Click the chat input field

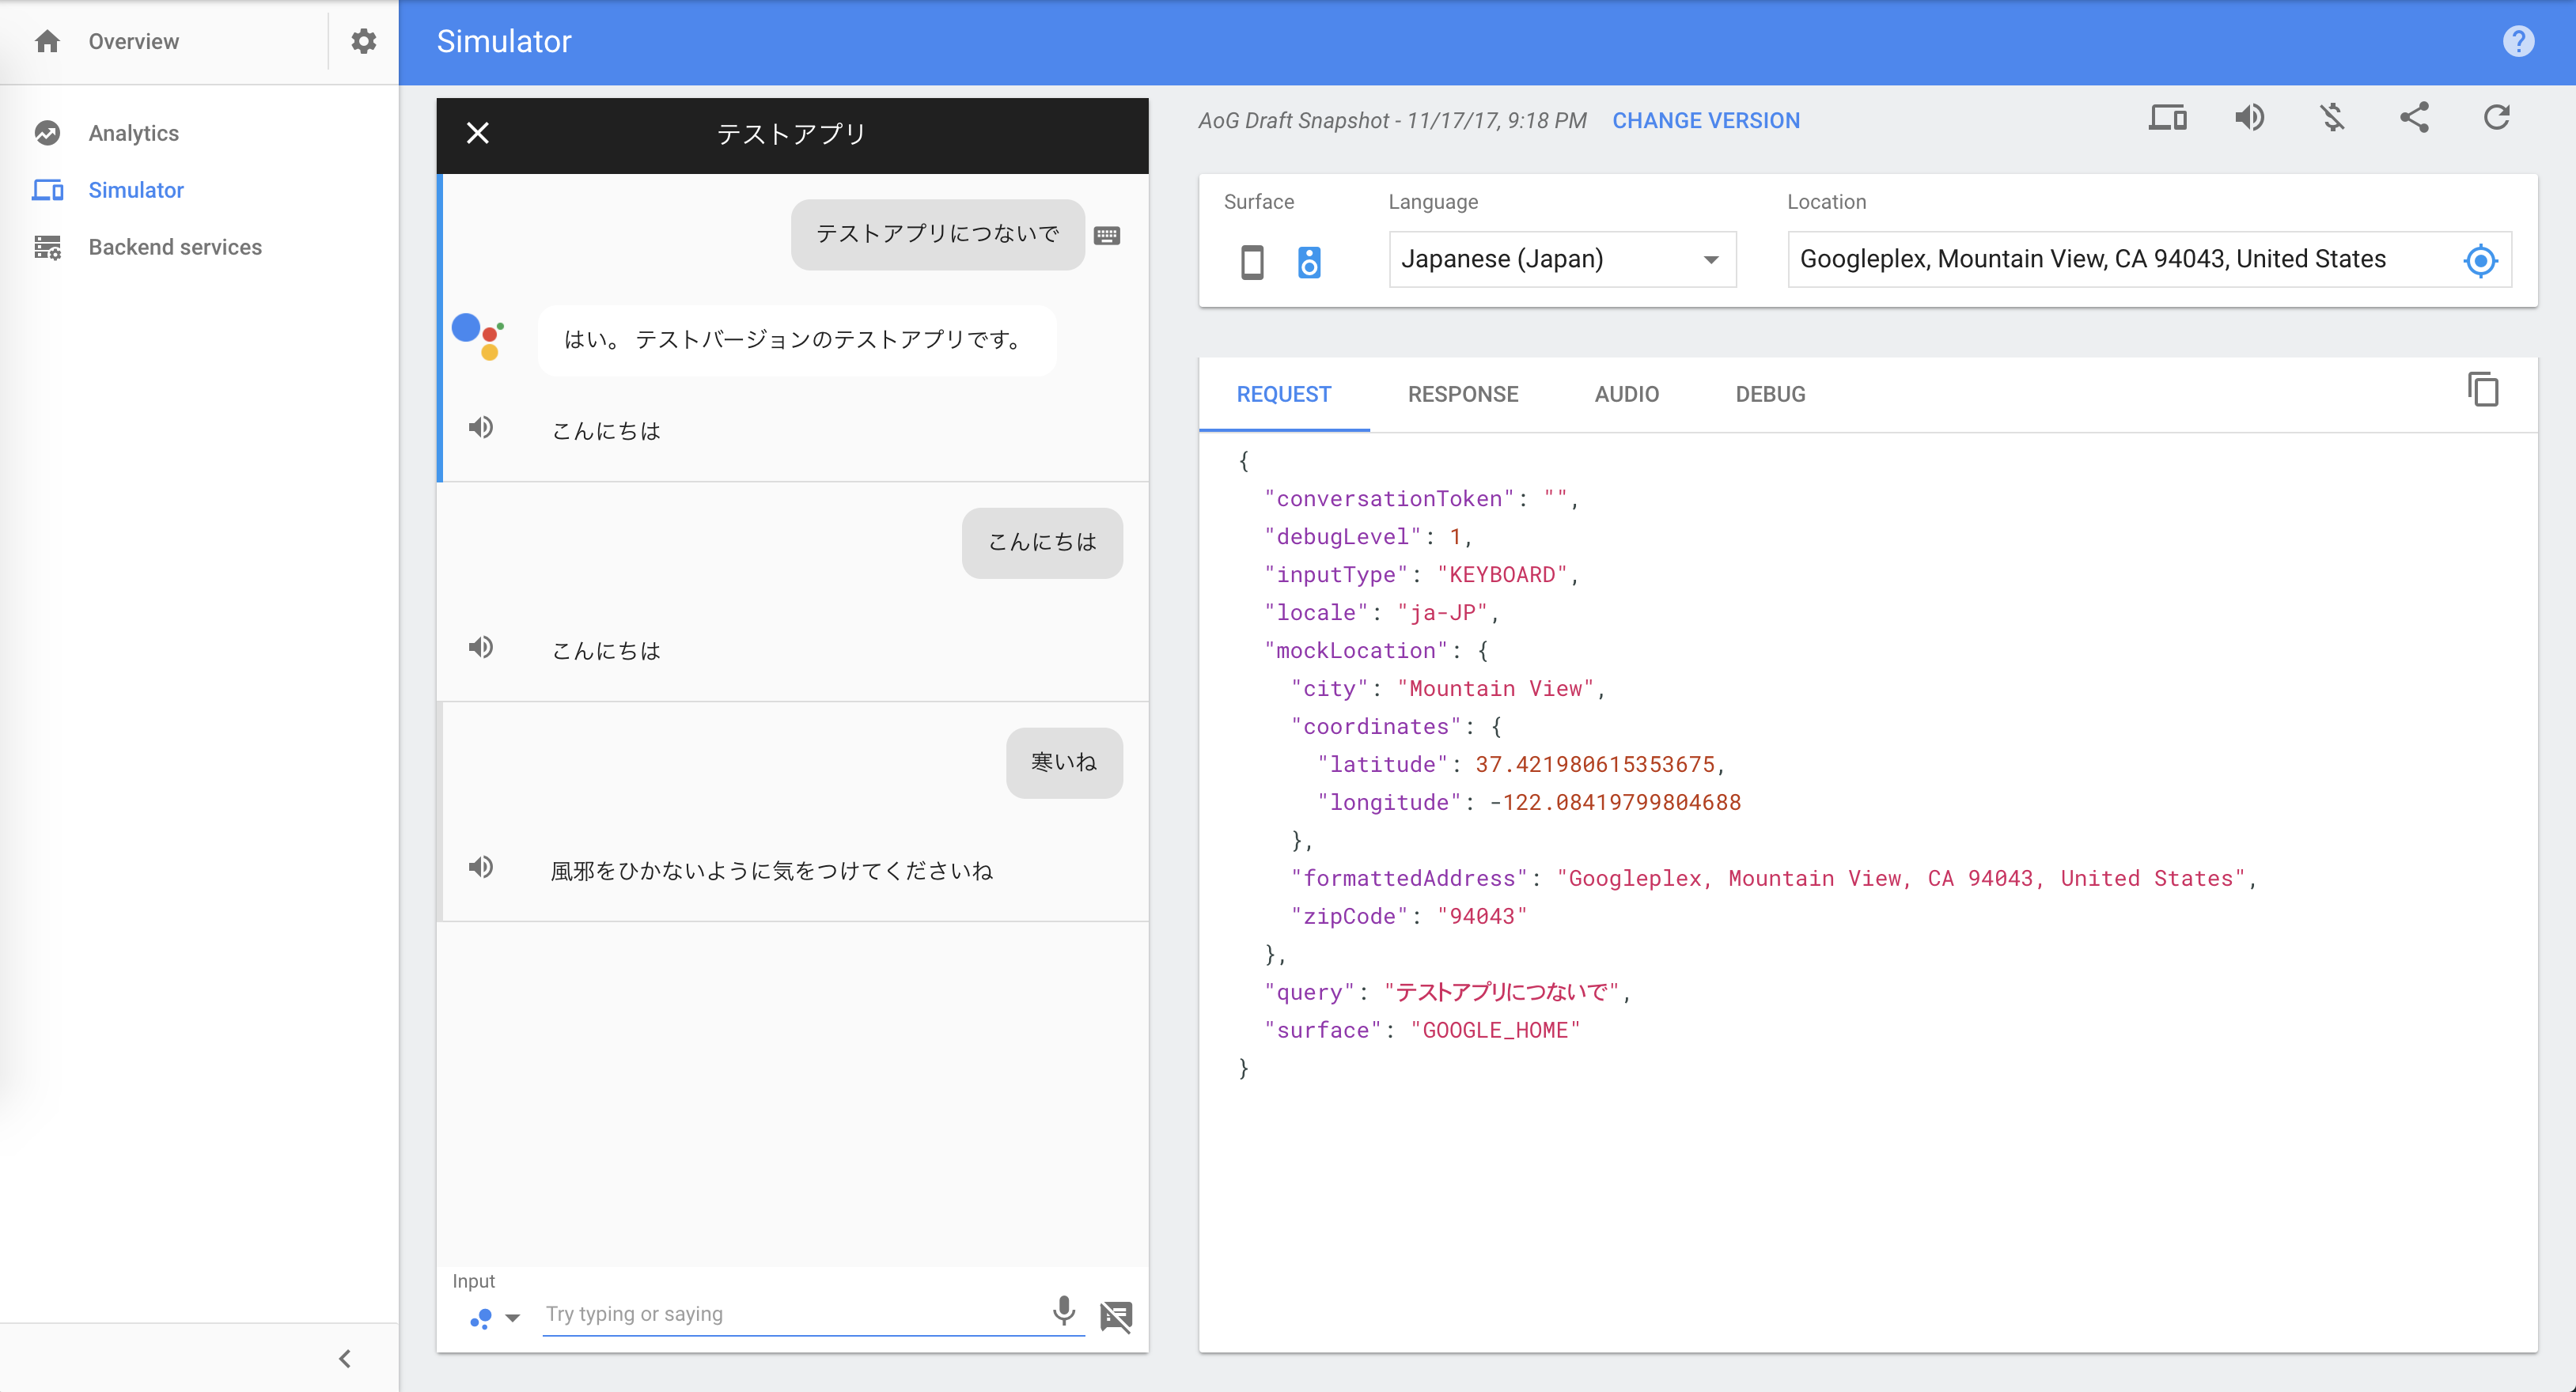(x=792, y=1313)
